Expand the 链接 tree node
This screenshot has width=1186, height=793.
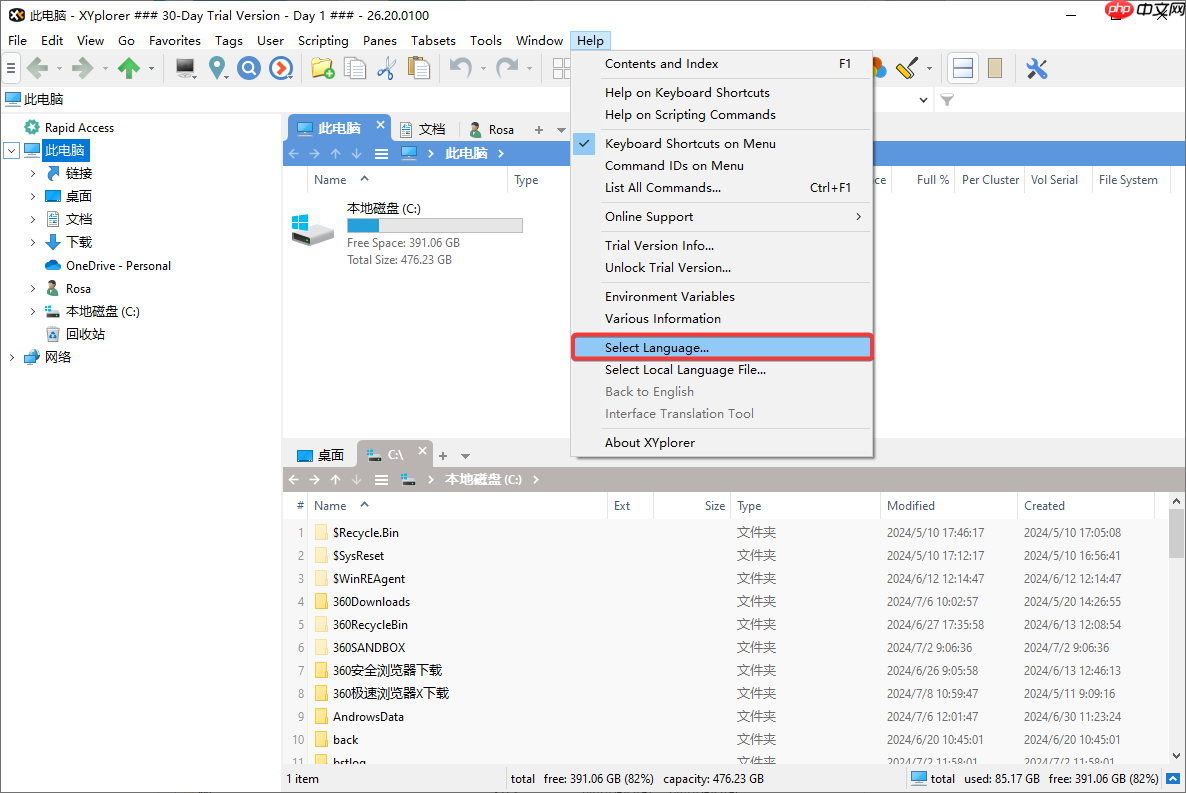point(33,173)
